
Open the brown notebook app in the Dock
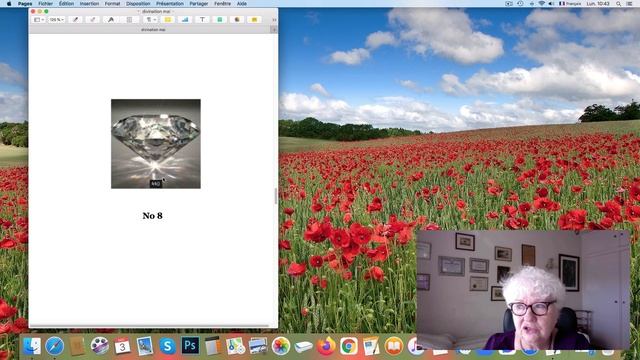point(77,346)
